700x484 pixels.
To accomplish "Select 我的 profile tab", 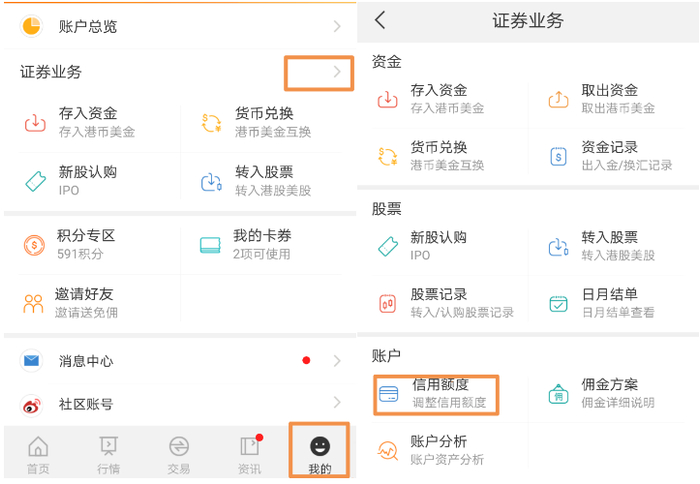I will point(320,453).
